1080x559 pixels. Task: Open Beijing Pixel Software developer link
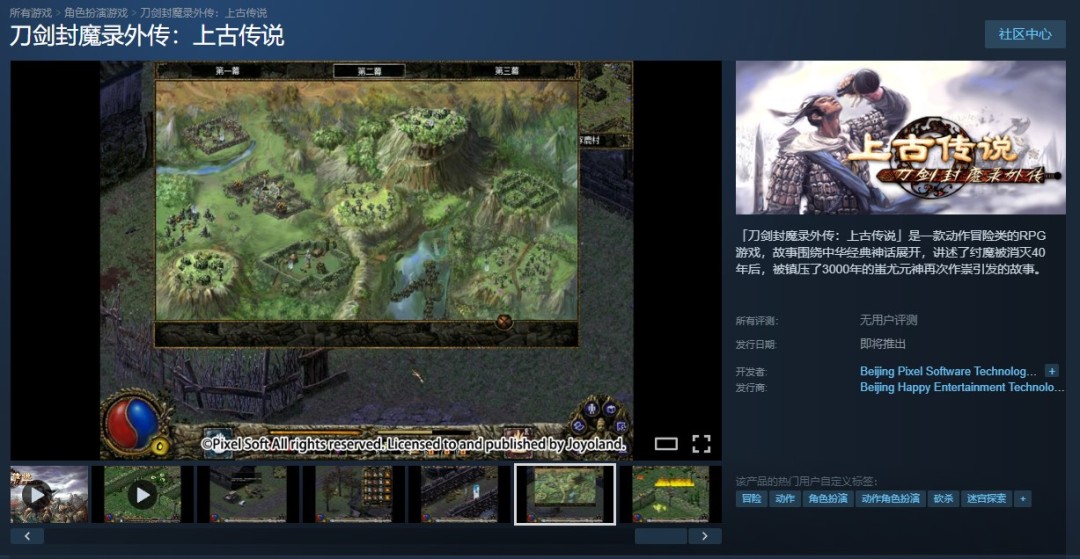[948, 371]
